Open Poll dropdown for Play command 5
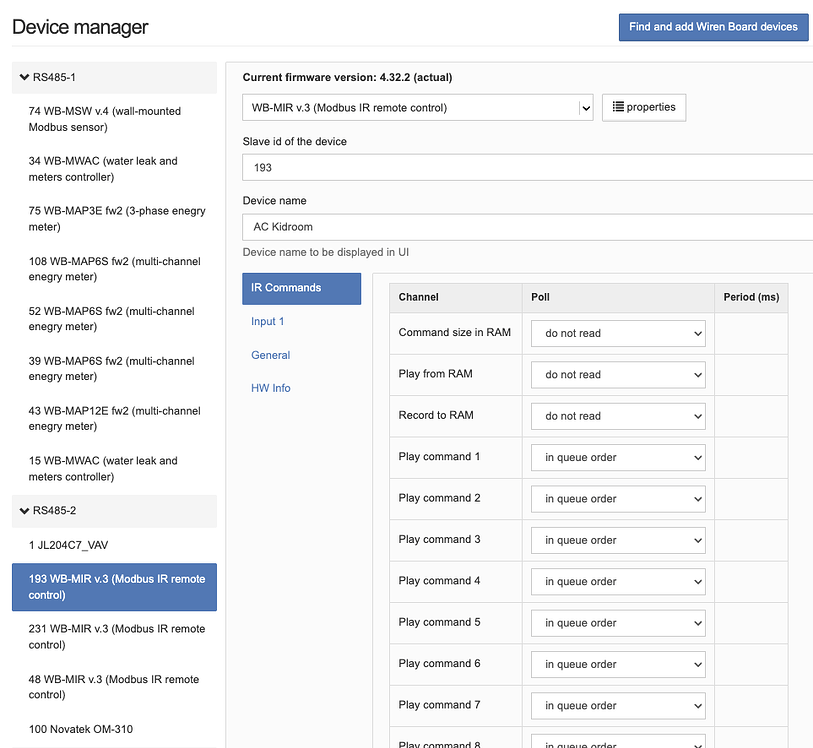Screen dimensions: 813x748 coord(617,623)
